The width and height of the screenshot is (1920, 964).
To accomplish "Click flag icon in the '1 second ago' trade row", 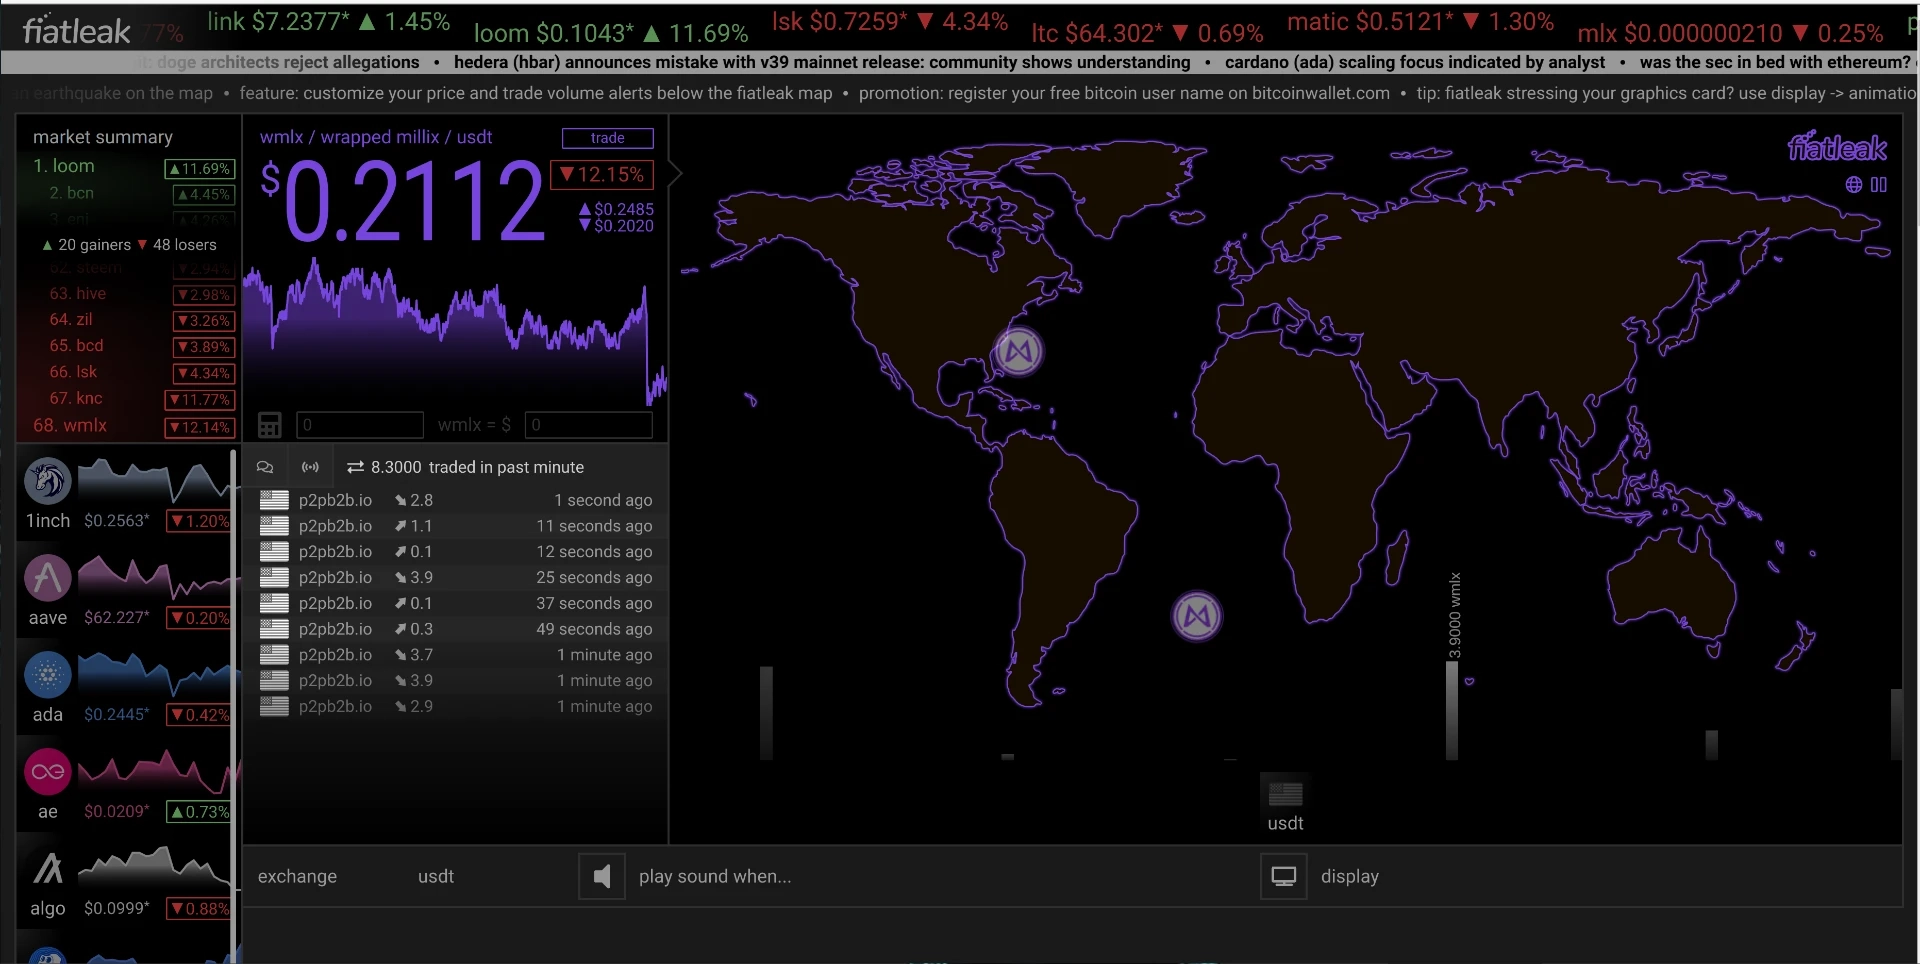I will click(274, 500).
